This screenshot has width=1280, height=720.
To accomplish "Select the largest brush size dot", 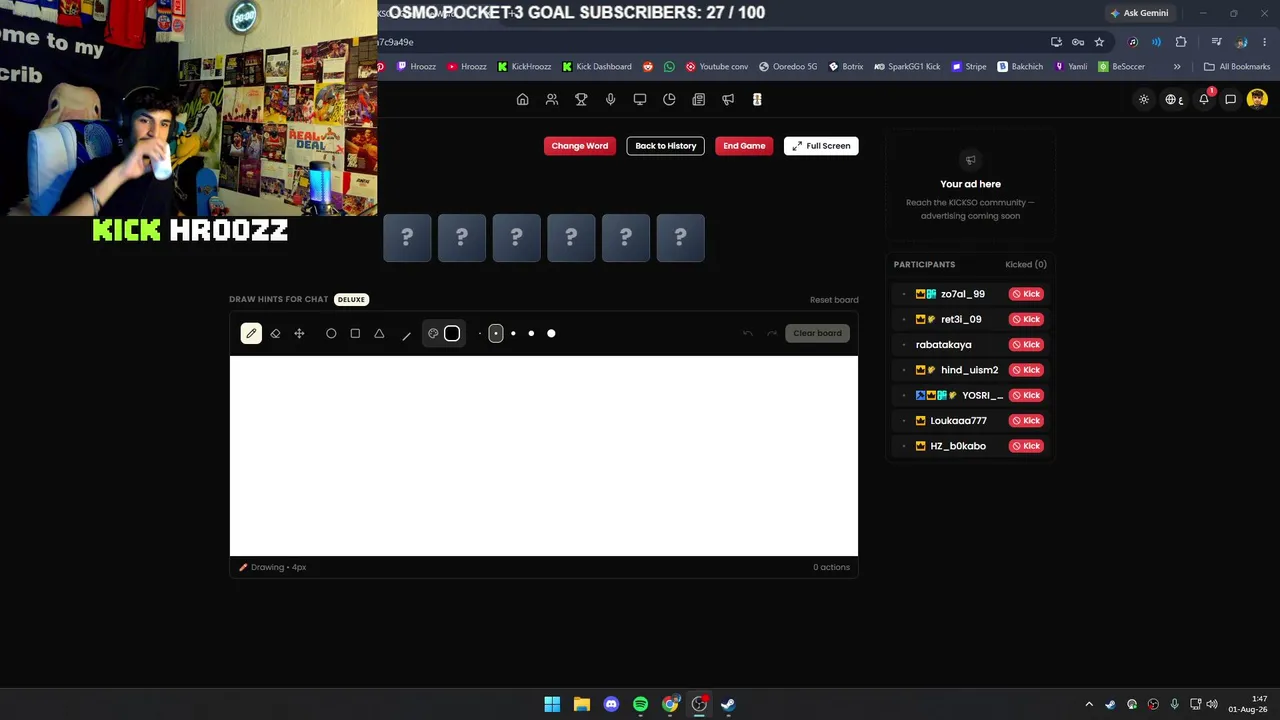I will click(551, 333).
